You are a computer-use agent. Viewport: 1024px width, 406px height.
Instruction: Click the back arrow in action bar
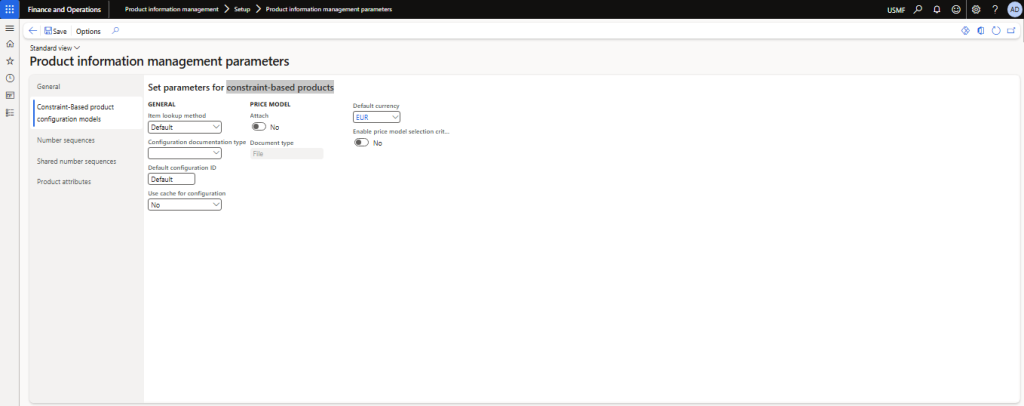point(33,31)
